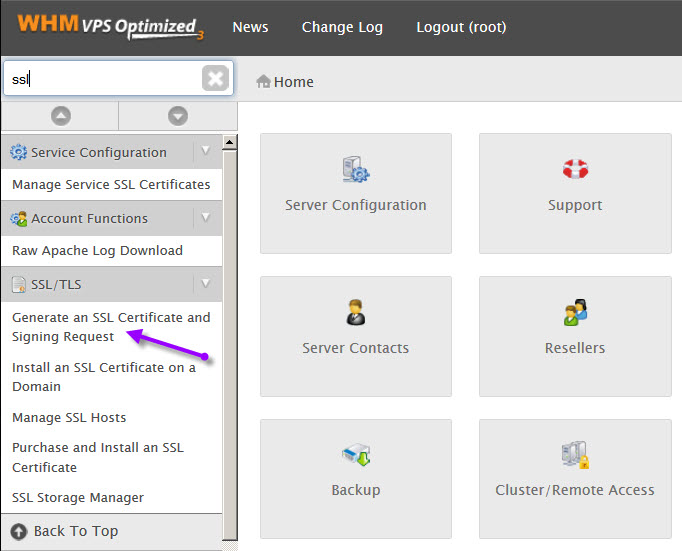Open the Server Contacts person icon
This screenshot has width=682, height=551.
click(x=355, y=312)
